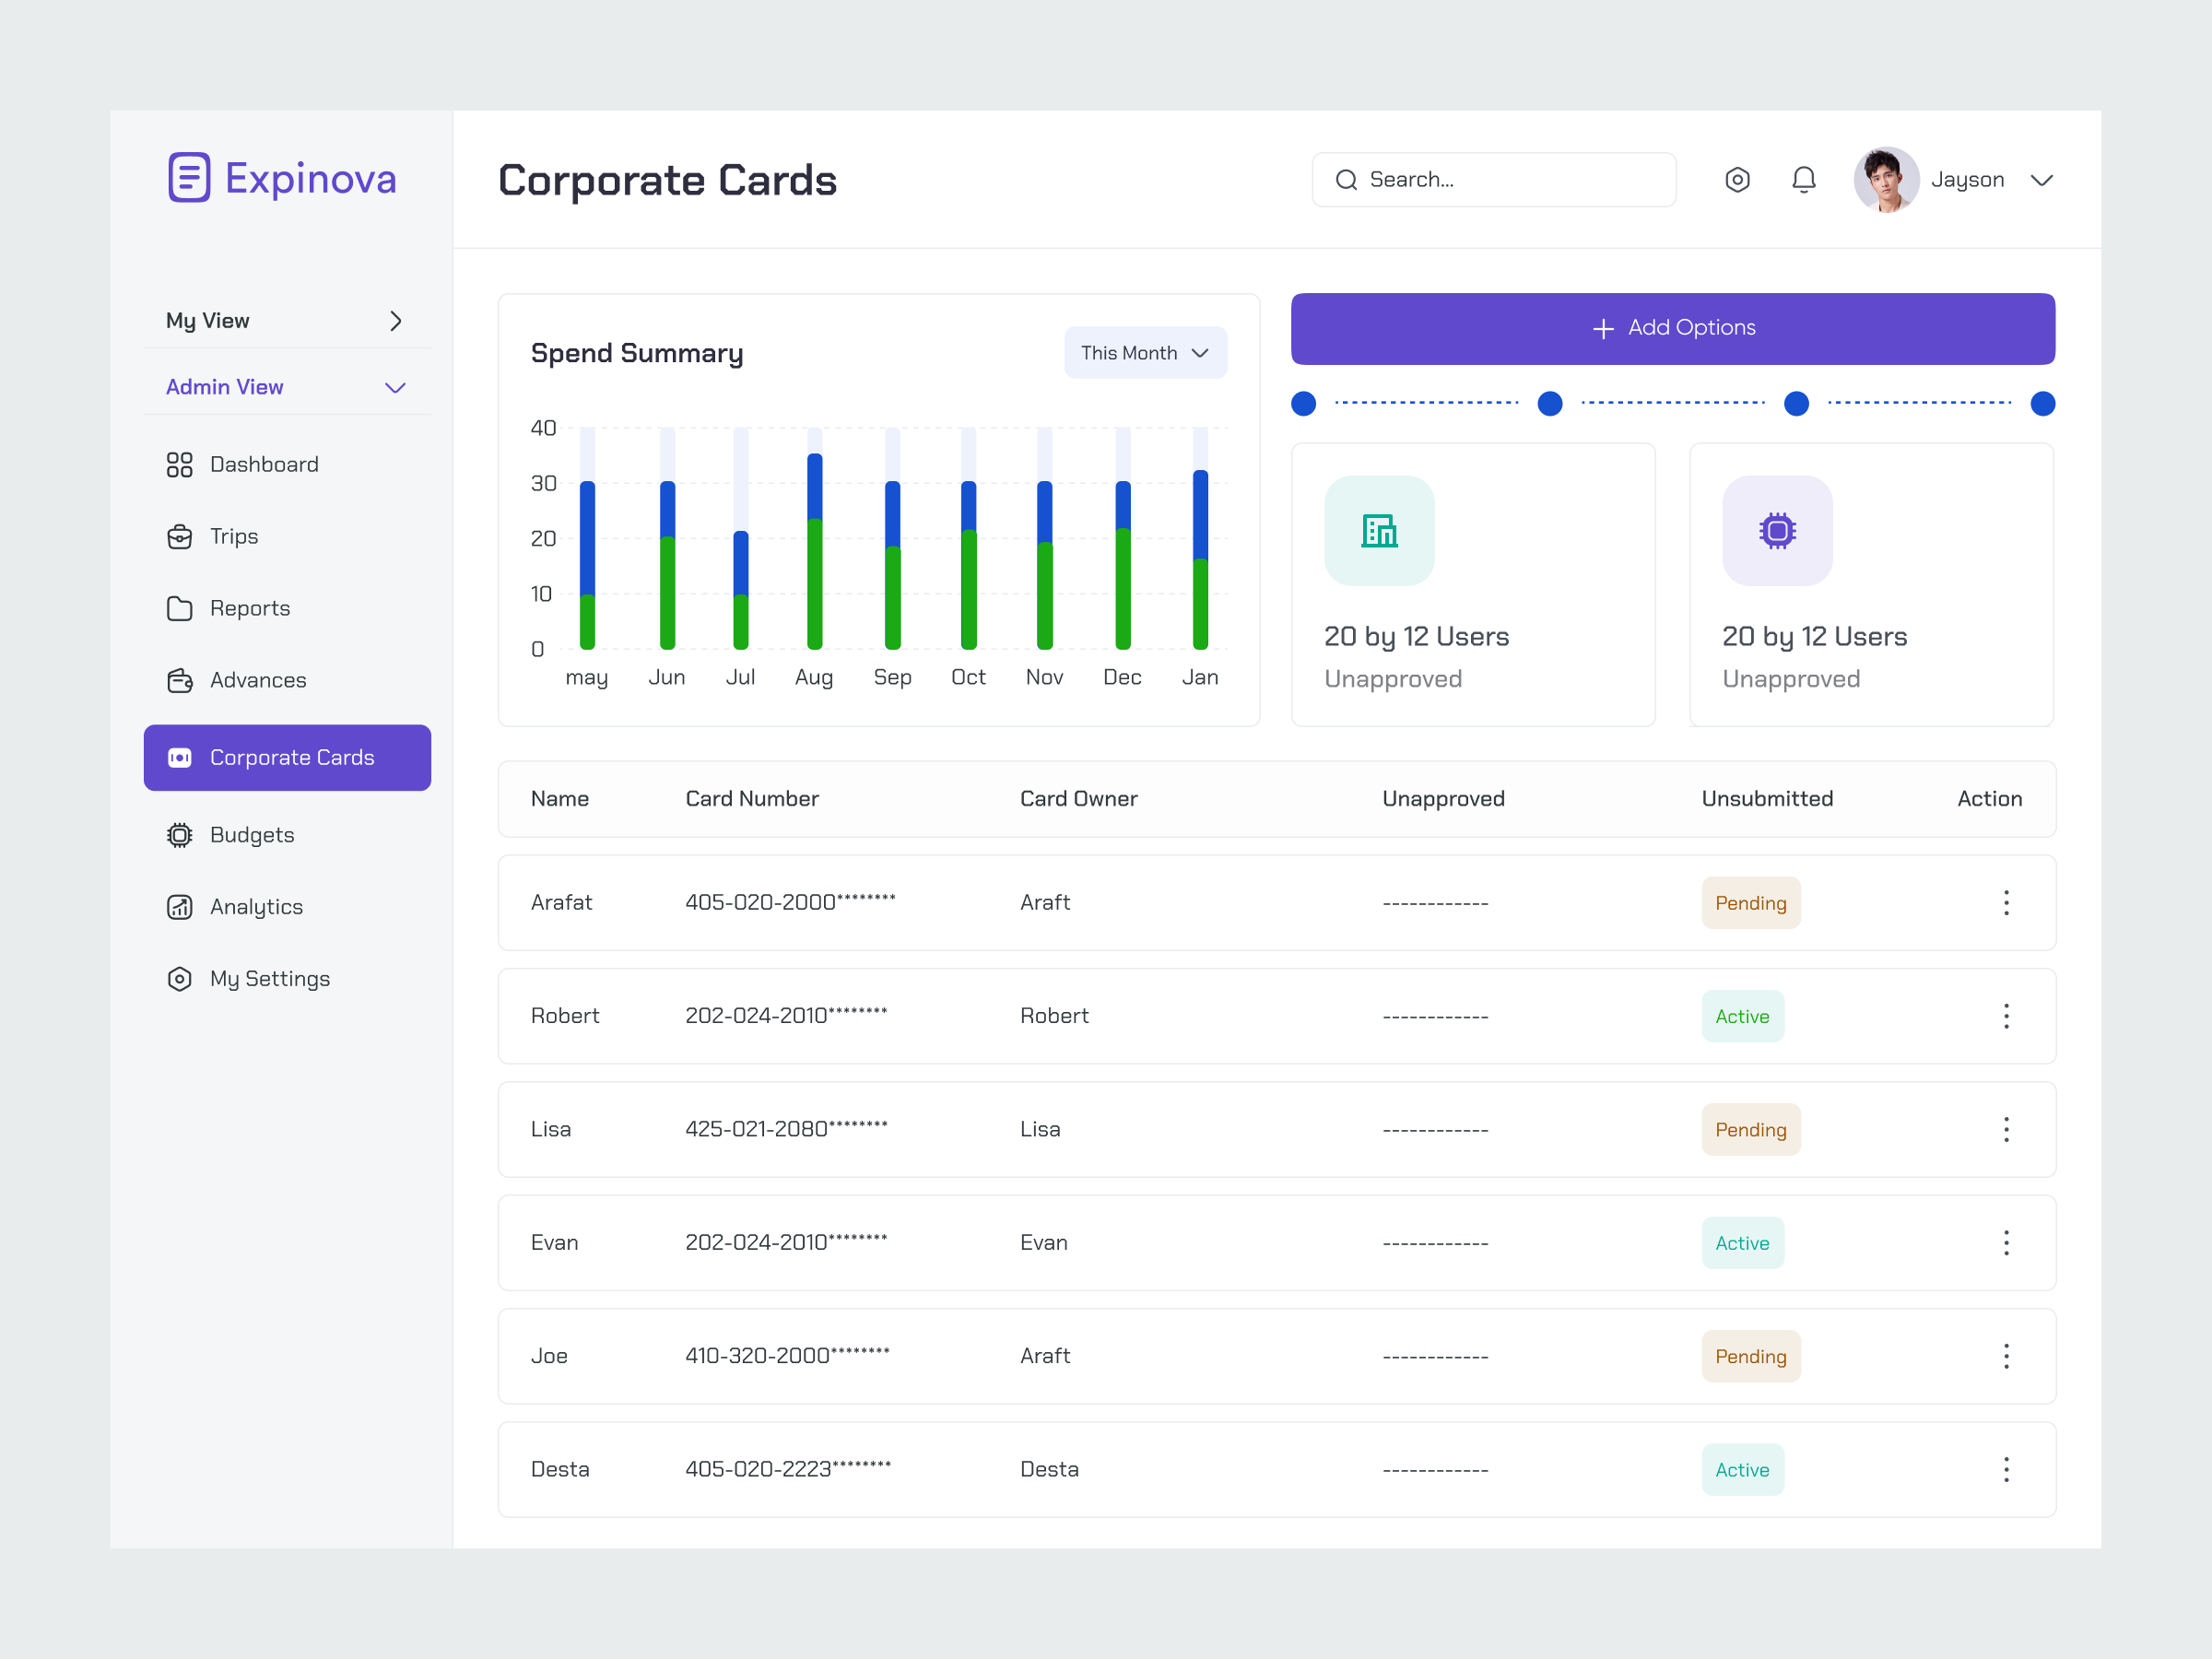Viewport: 2212px width, 1659px height.
Task: Open the Jayson user menu chevron
Action: 2041,181
